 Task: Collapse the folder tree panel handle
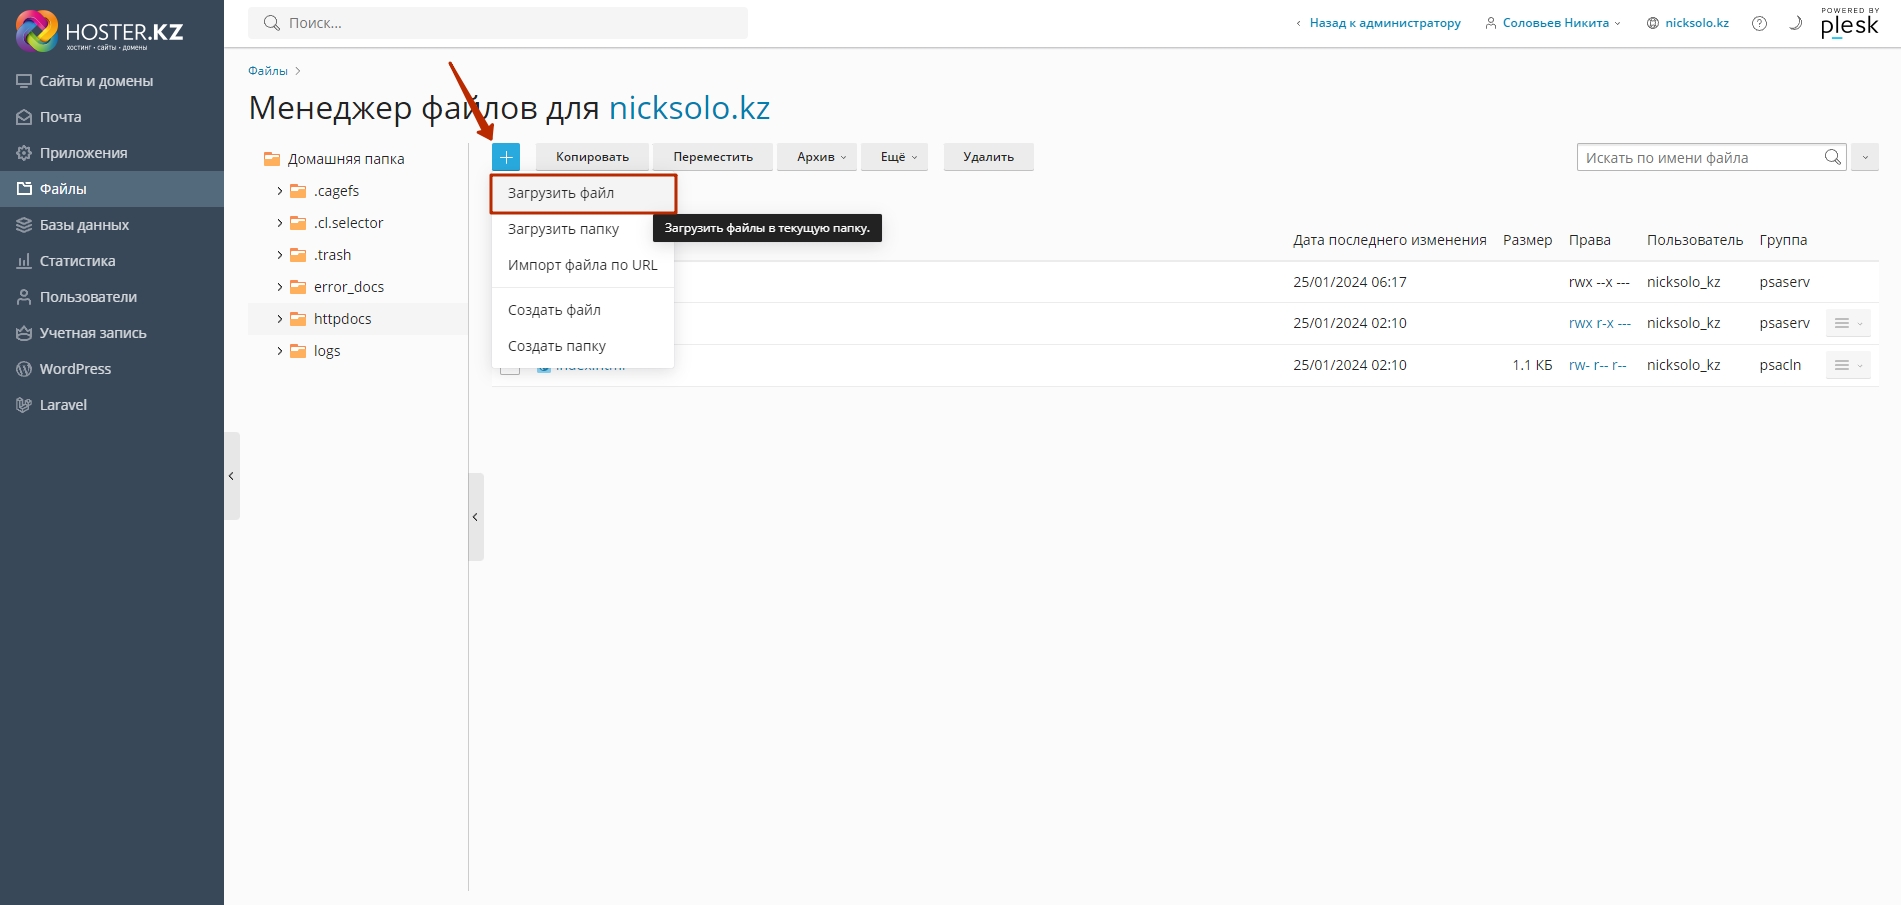pos(476,517)
